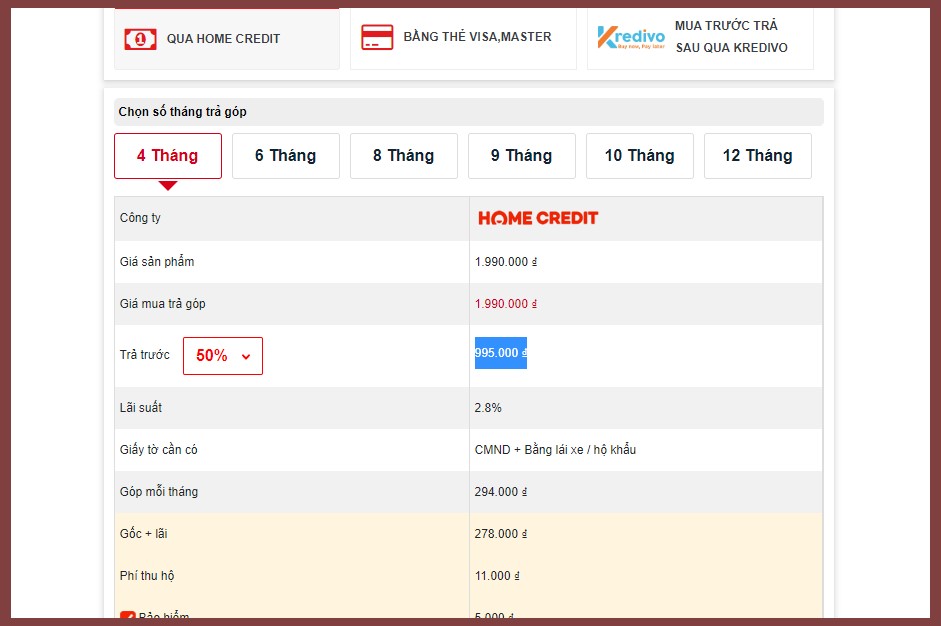Click the Giấy tờ cần có label
The width and height of the screenshot is (941, 626).
[158, 450]
